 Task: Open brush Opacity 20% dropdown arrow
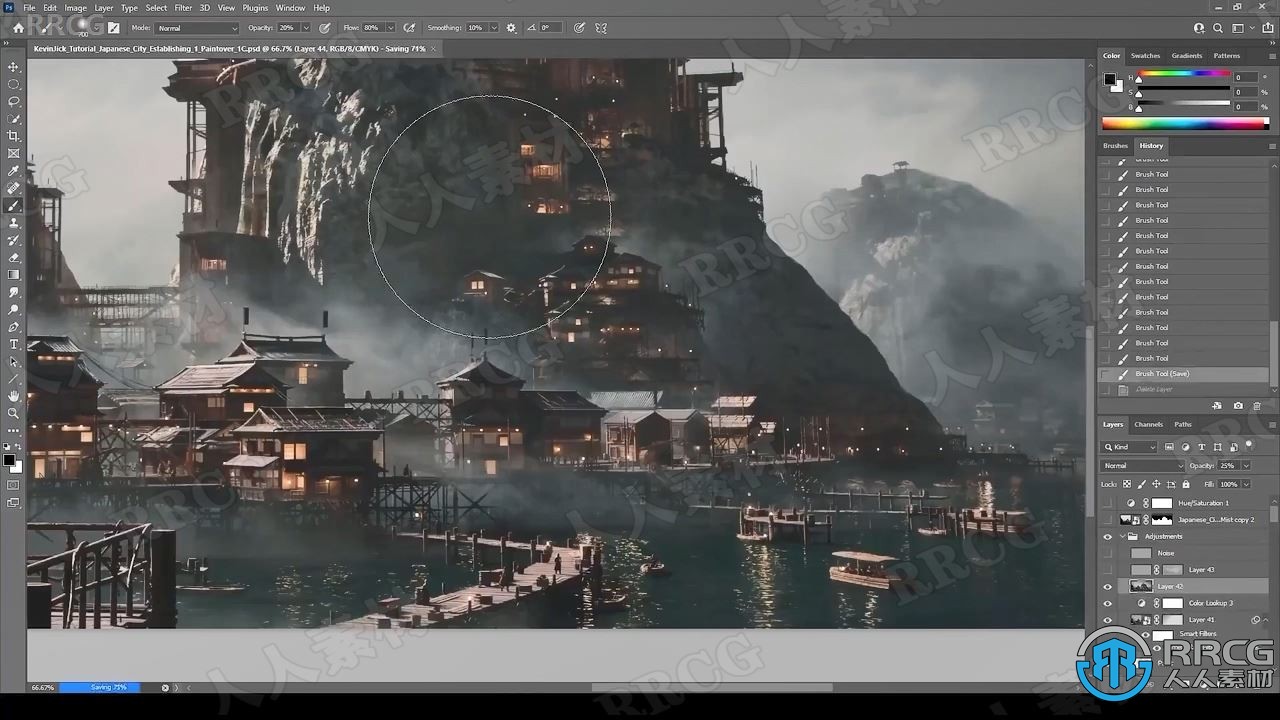click(306, 28)
